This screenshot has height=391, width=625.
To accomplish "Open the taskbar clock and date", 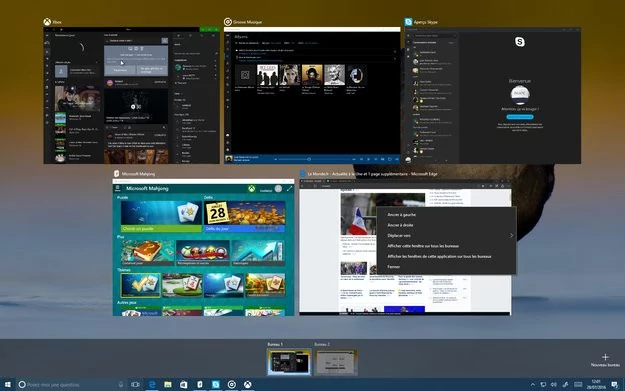I will (596, 385).
